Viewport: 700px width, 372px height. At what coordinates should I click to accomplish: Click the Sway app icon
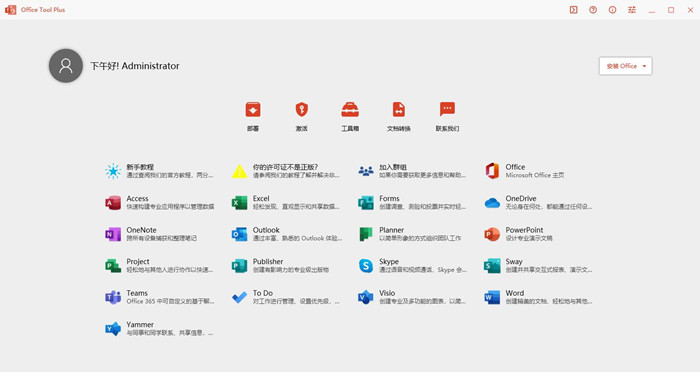[492, 266]
